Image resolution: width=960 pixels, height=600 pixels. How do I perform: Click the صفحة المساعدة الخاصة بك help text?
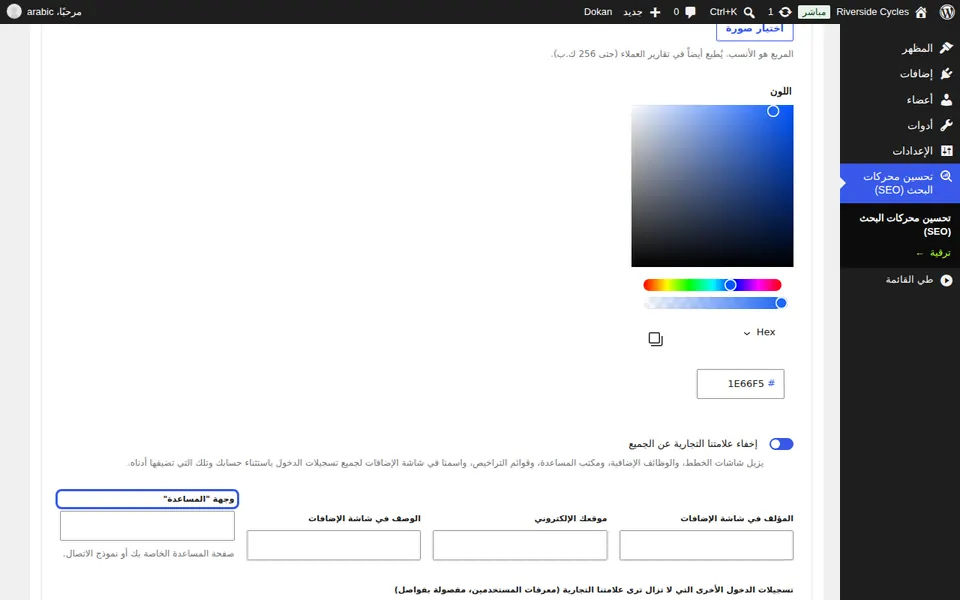click(148, 553)
